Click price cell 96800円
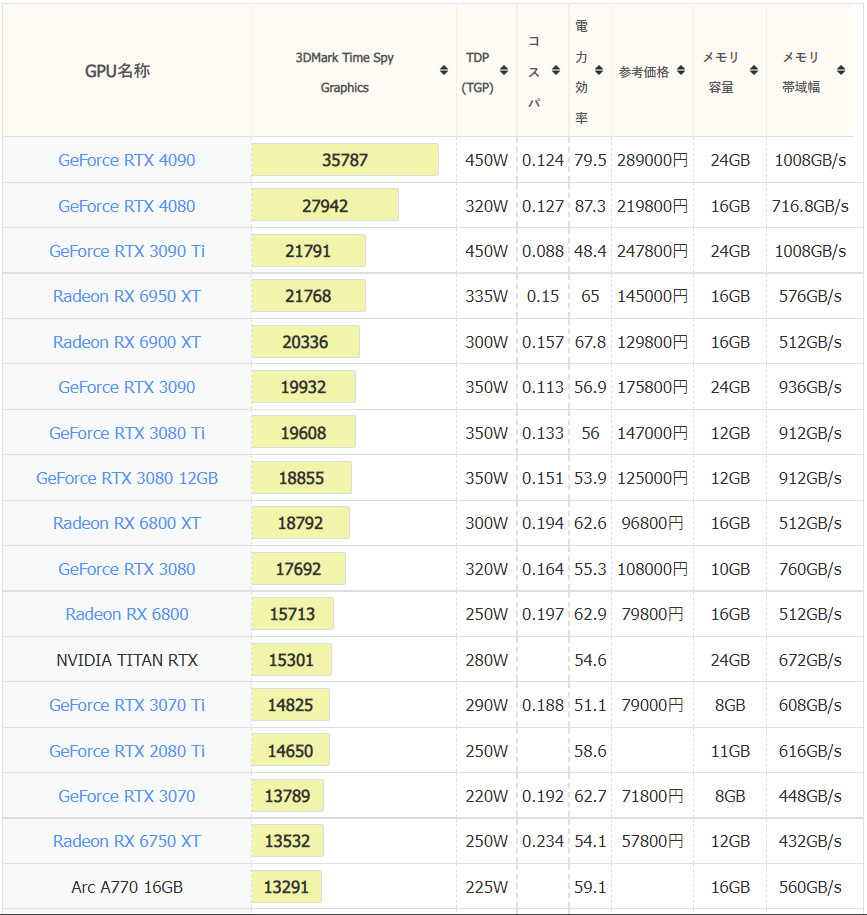Viewport: 867px width, 915px height. 652,523
